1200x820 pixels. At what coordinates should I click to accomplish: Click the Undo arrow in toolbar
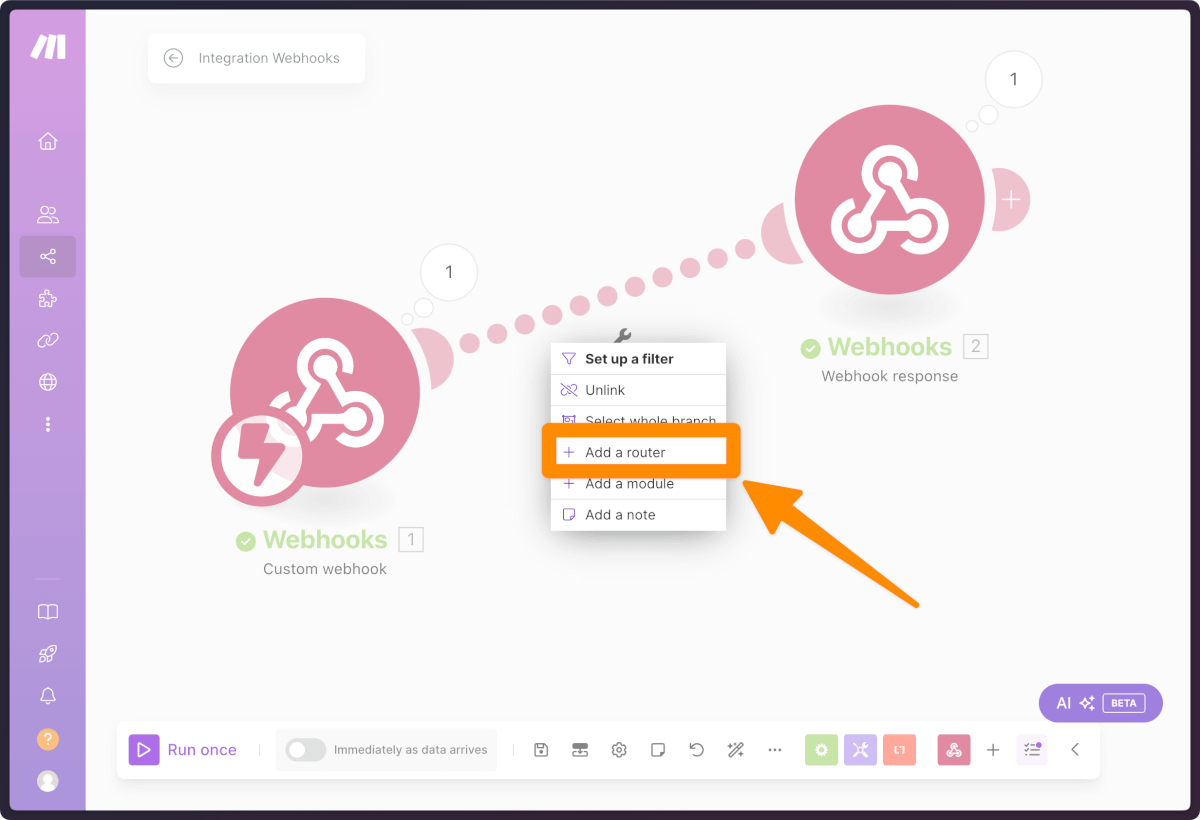(x=697, y=750)
